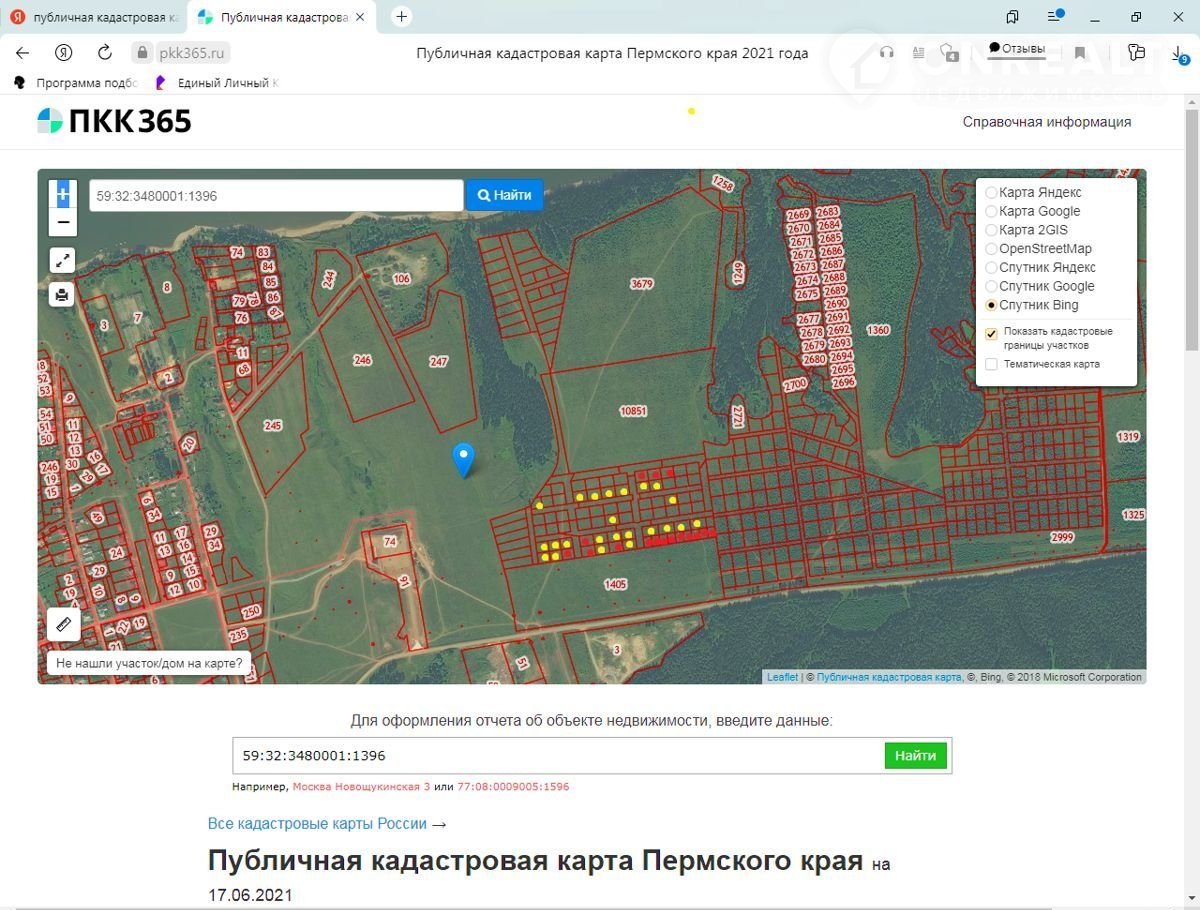Open the Все кадастровые карты России link

tap(326, 824)
